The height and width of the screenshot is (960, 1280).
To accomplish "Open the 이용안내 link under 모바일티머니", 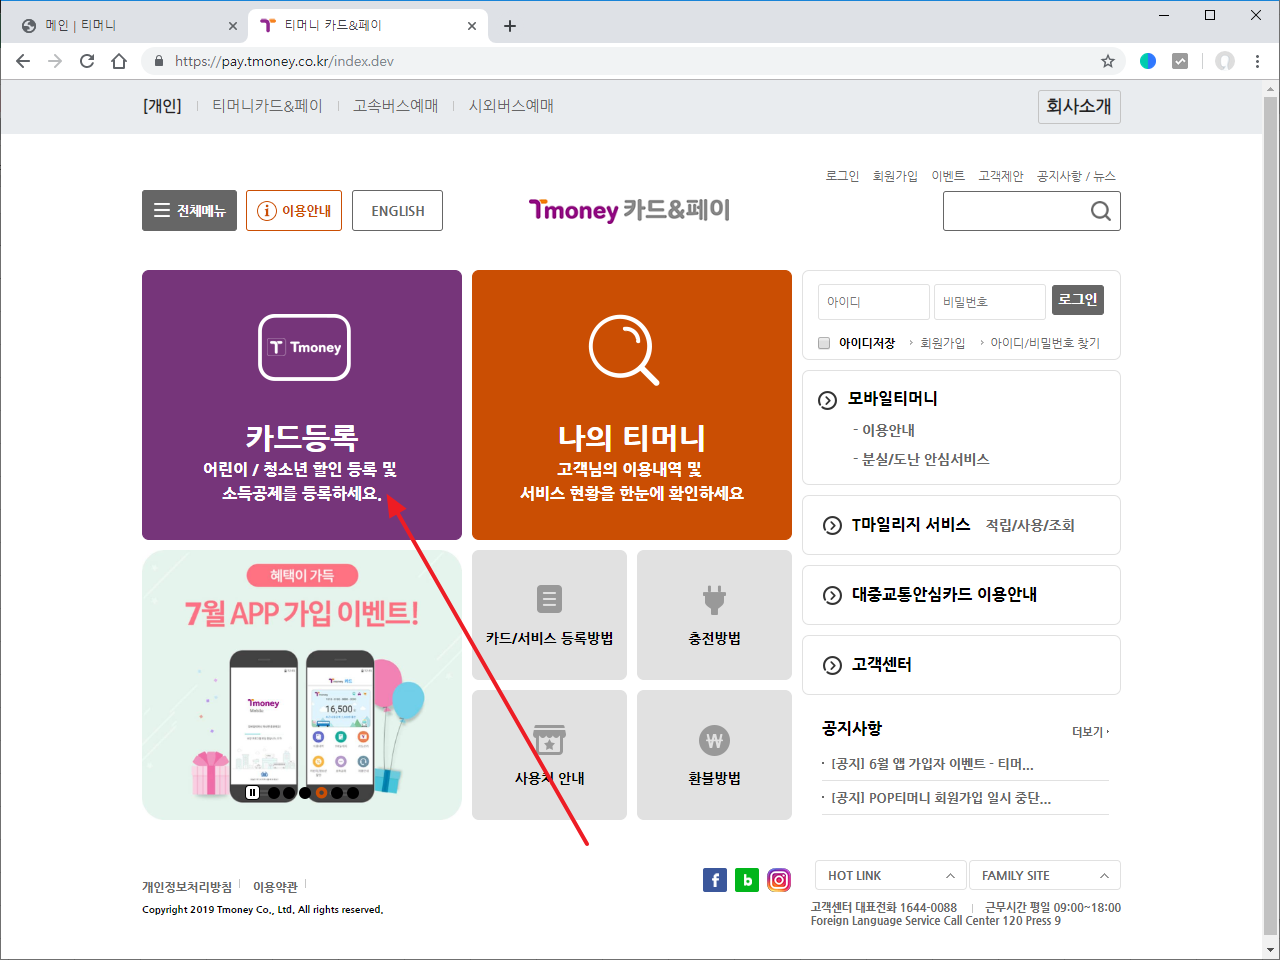I will click(888, 430).
